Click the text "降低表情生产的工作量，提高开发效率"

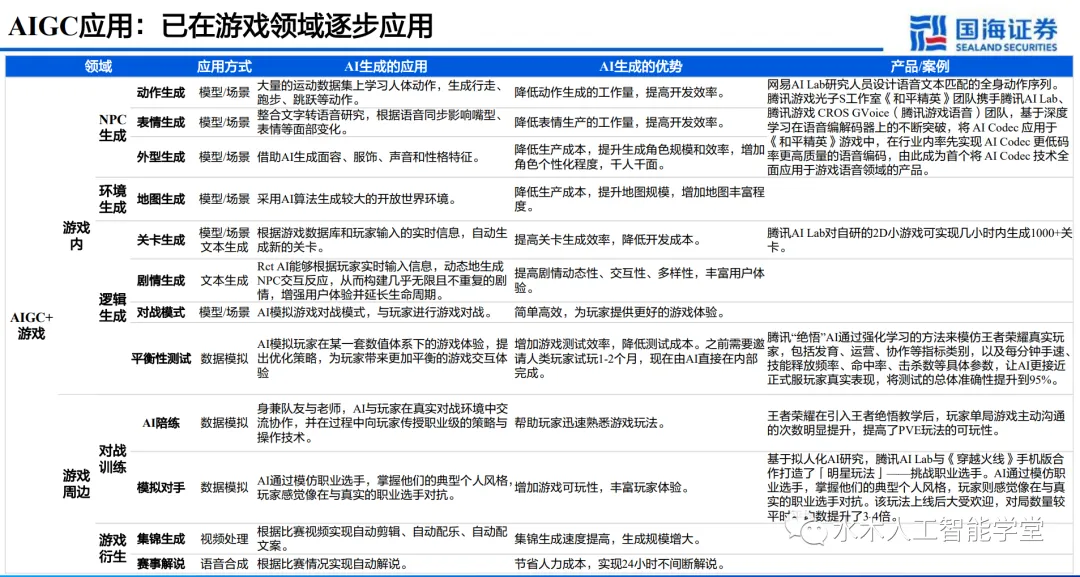coord(620,123)
